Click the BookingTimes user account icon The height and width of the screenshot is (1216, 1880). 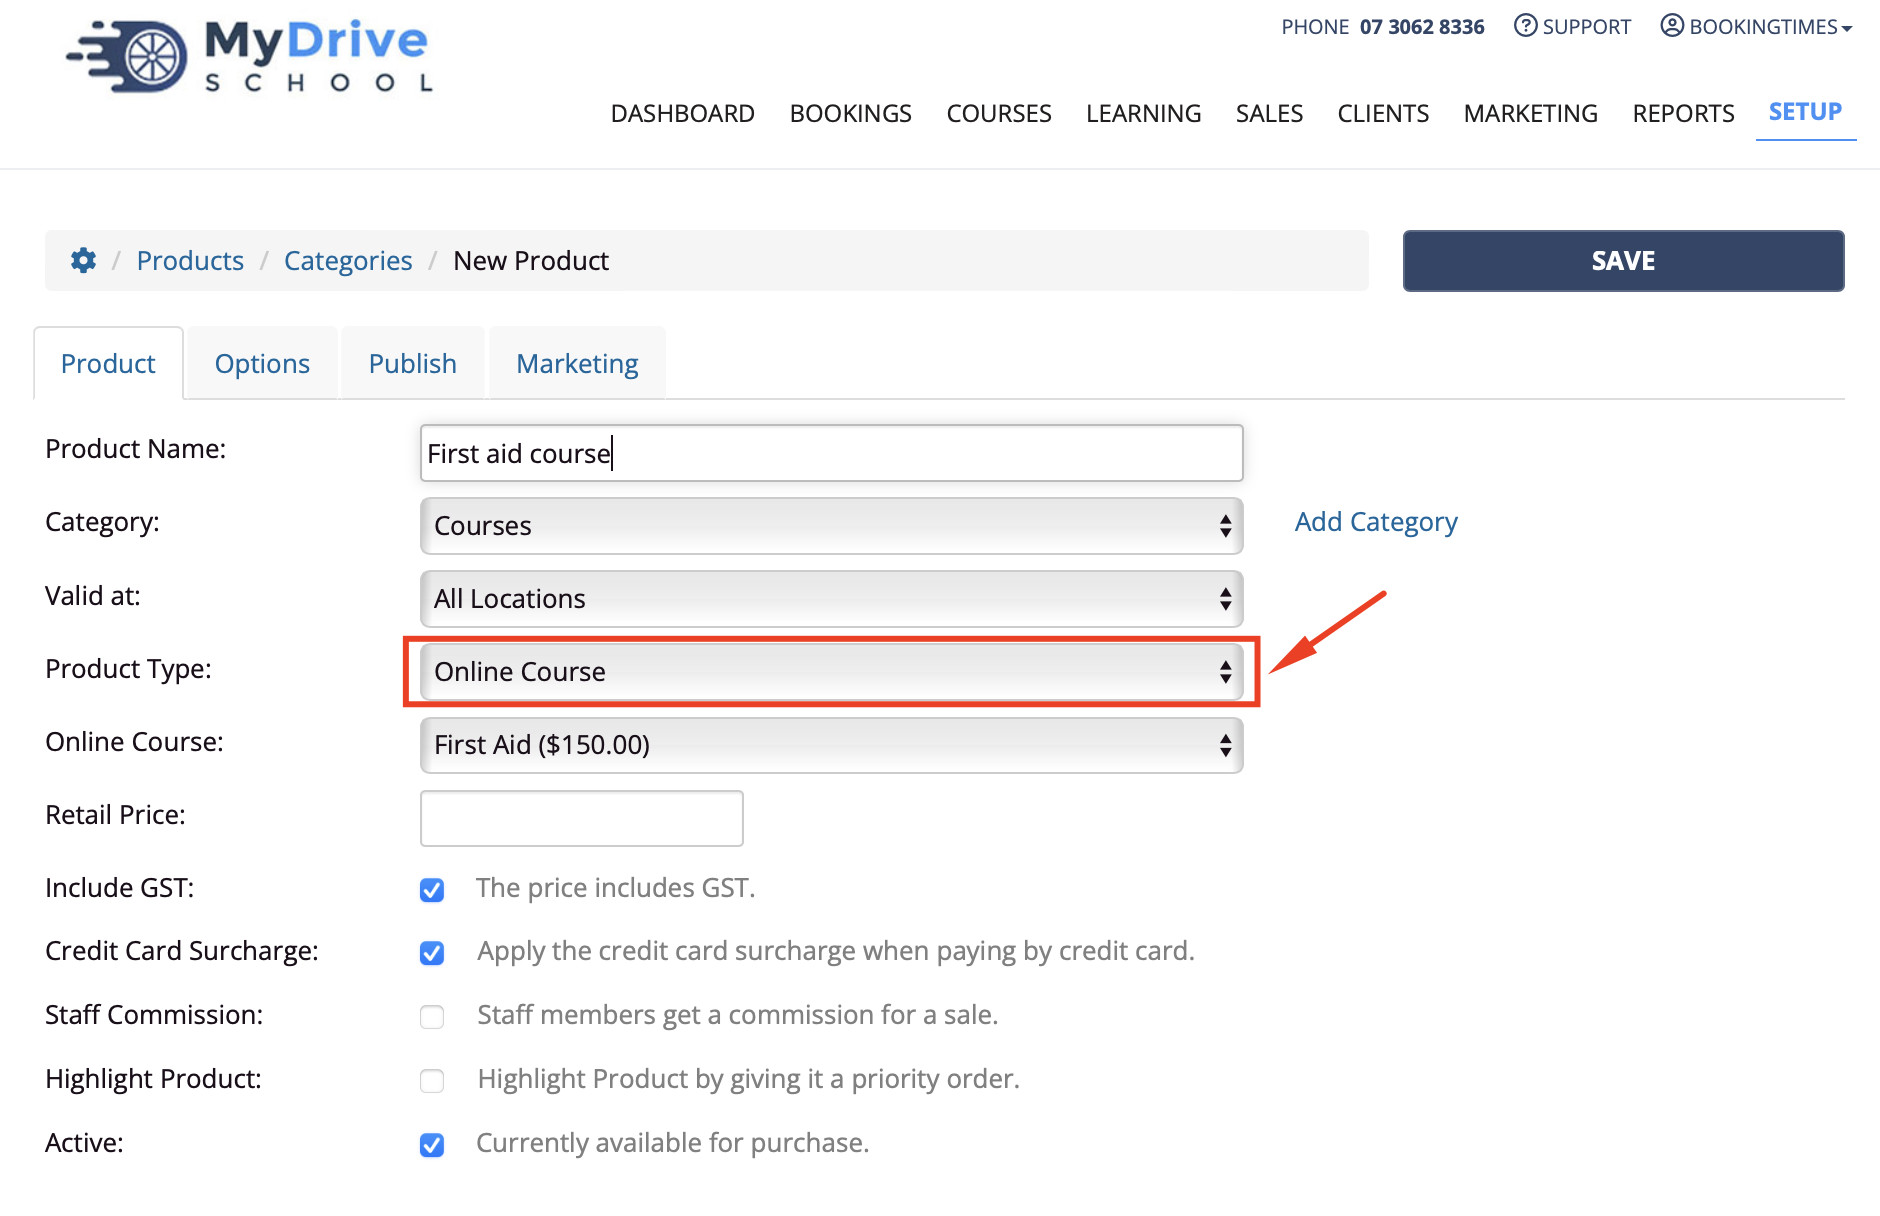[x=1672, y=26]
